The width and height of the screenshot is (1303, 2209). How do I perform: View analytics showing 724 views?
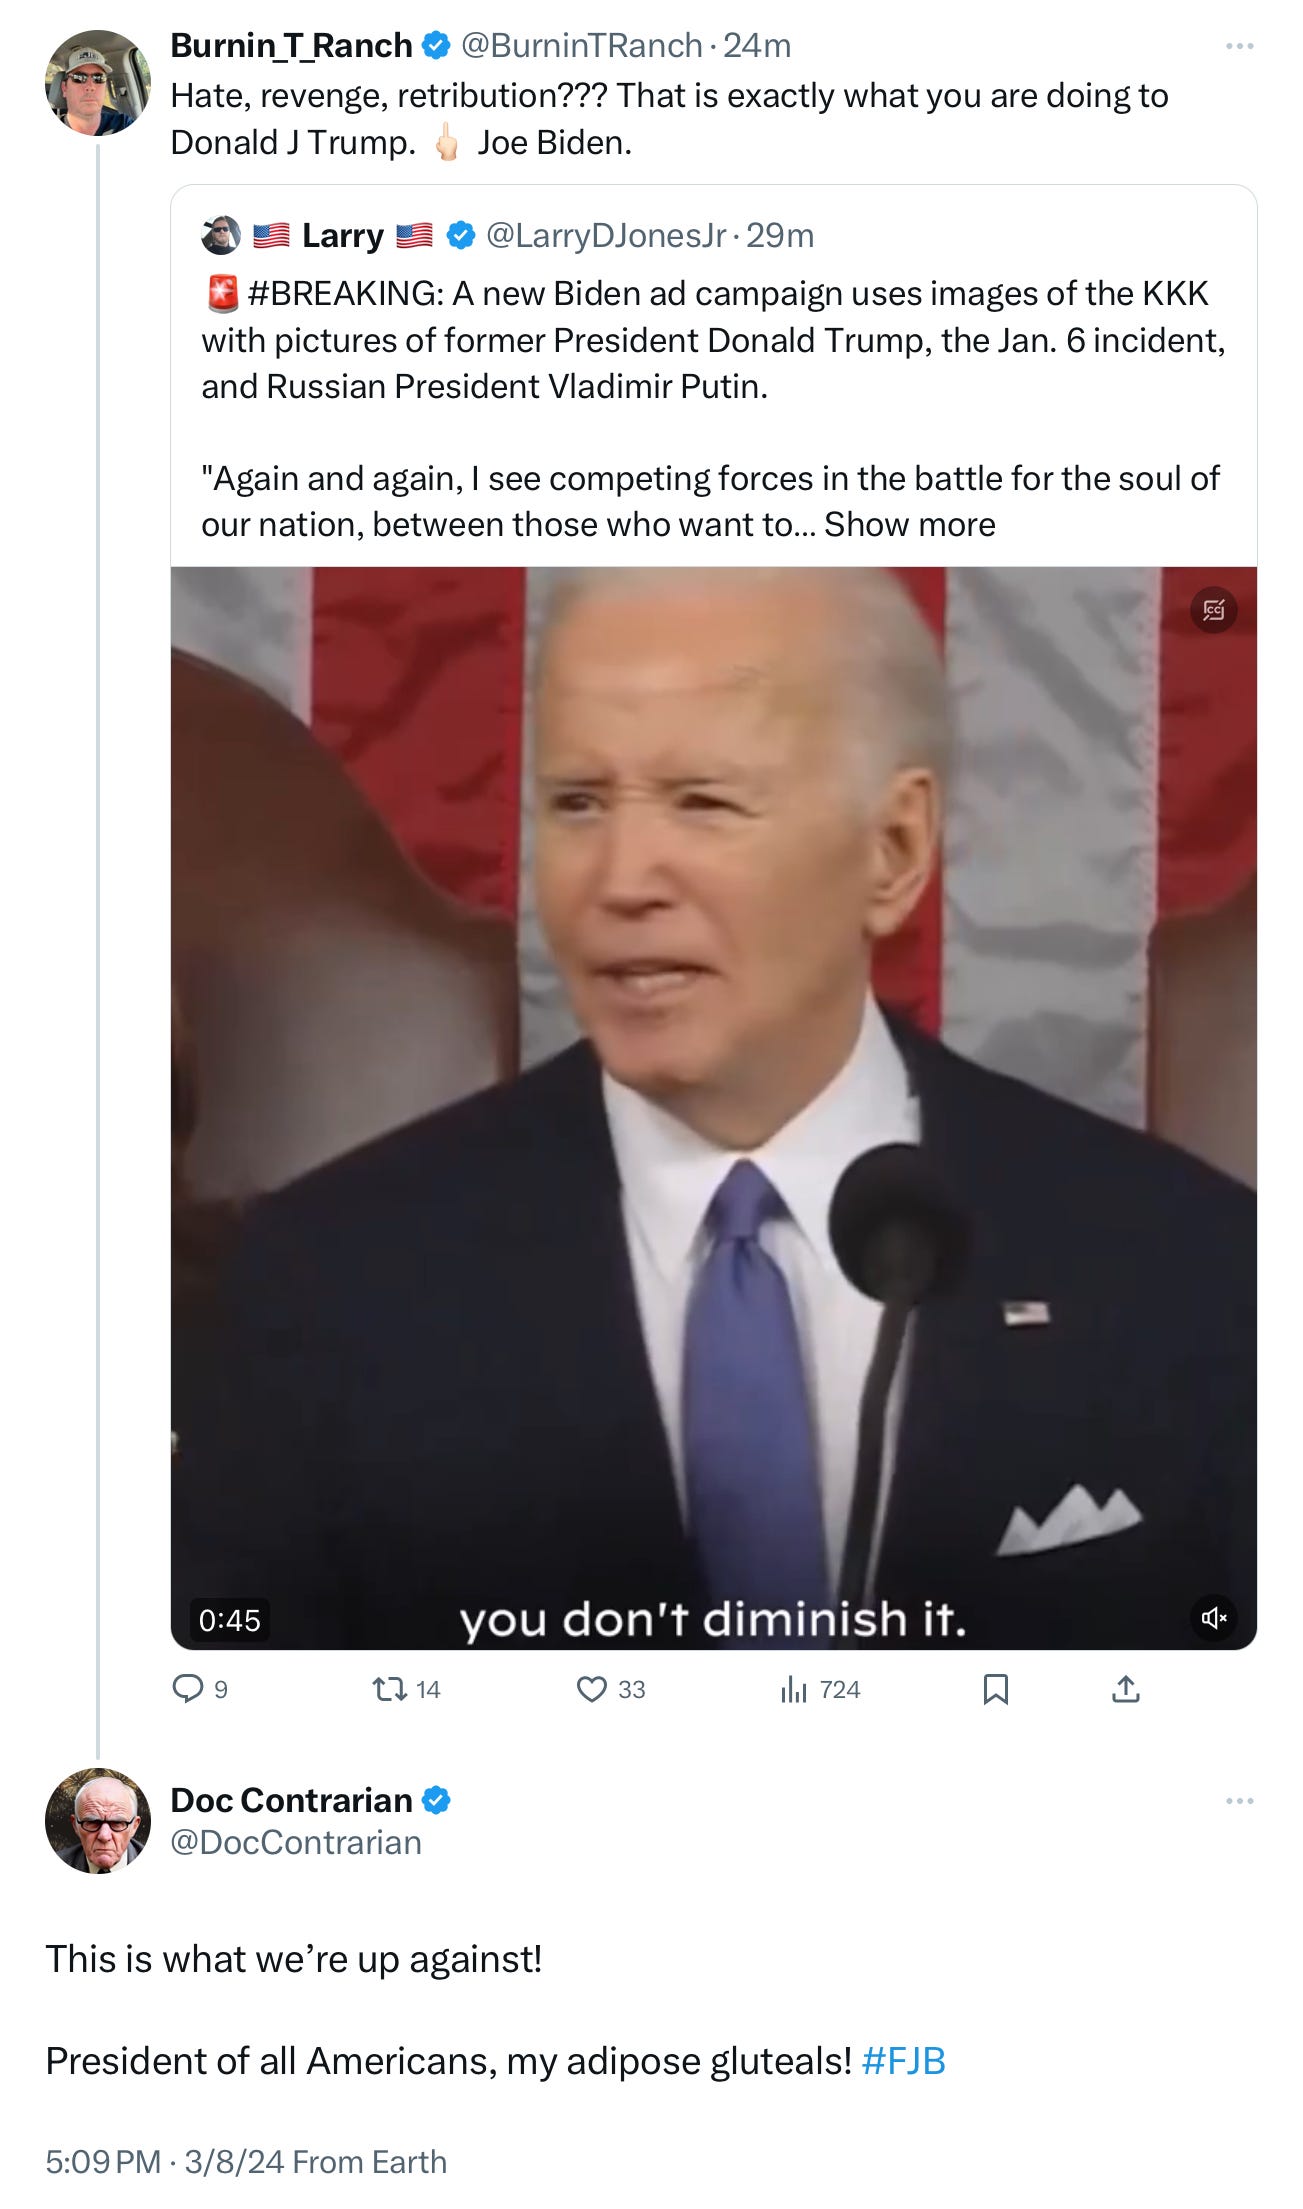point(820,1689)
